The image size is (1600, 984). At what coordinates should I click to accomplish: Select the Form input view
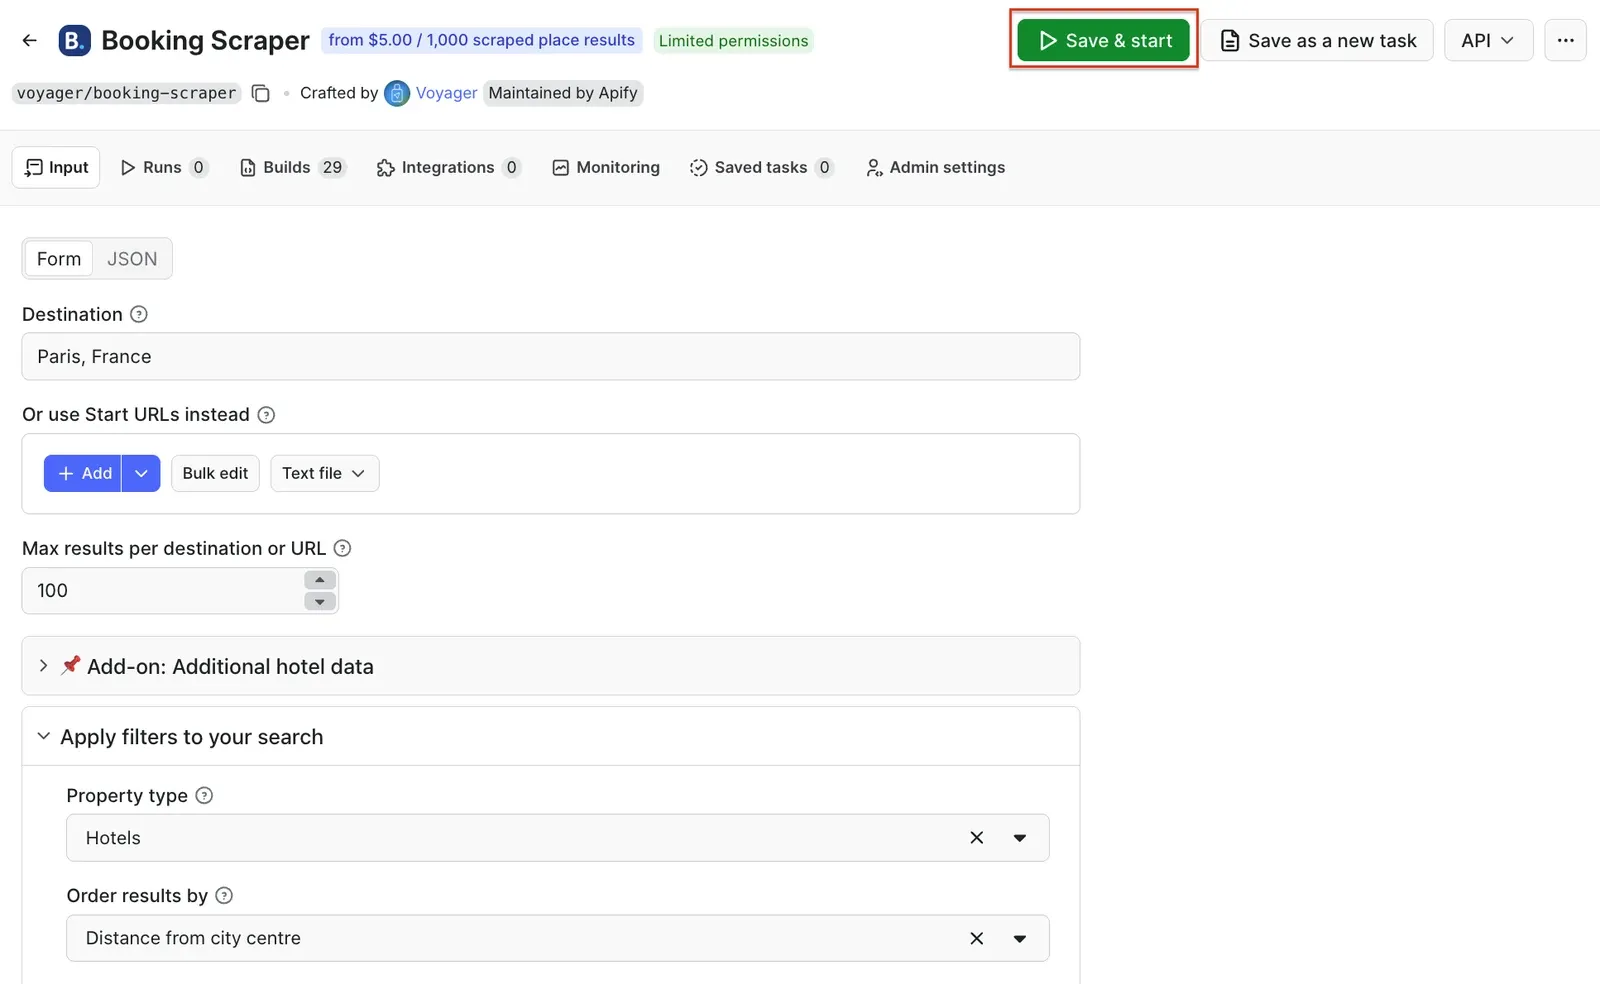[x=59, y=259]
